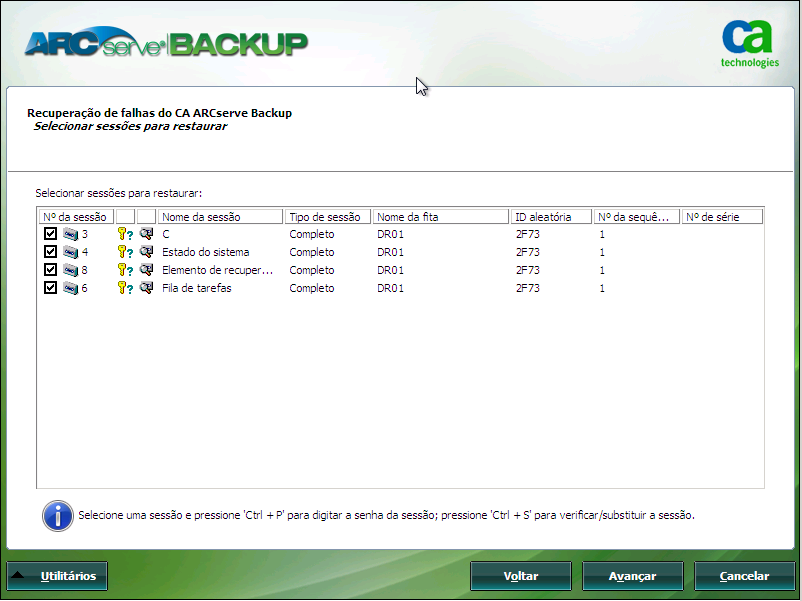Click 'Completo' in Estado do sistema row

tap(311, 252)
